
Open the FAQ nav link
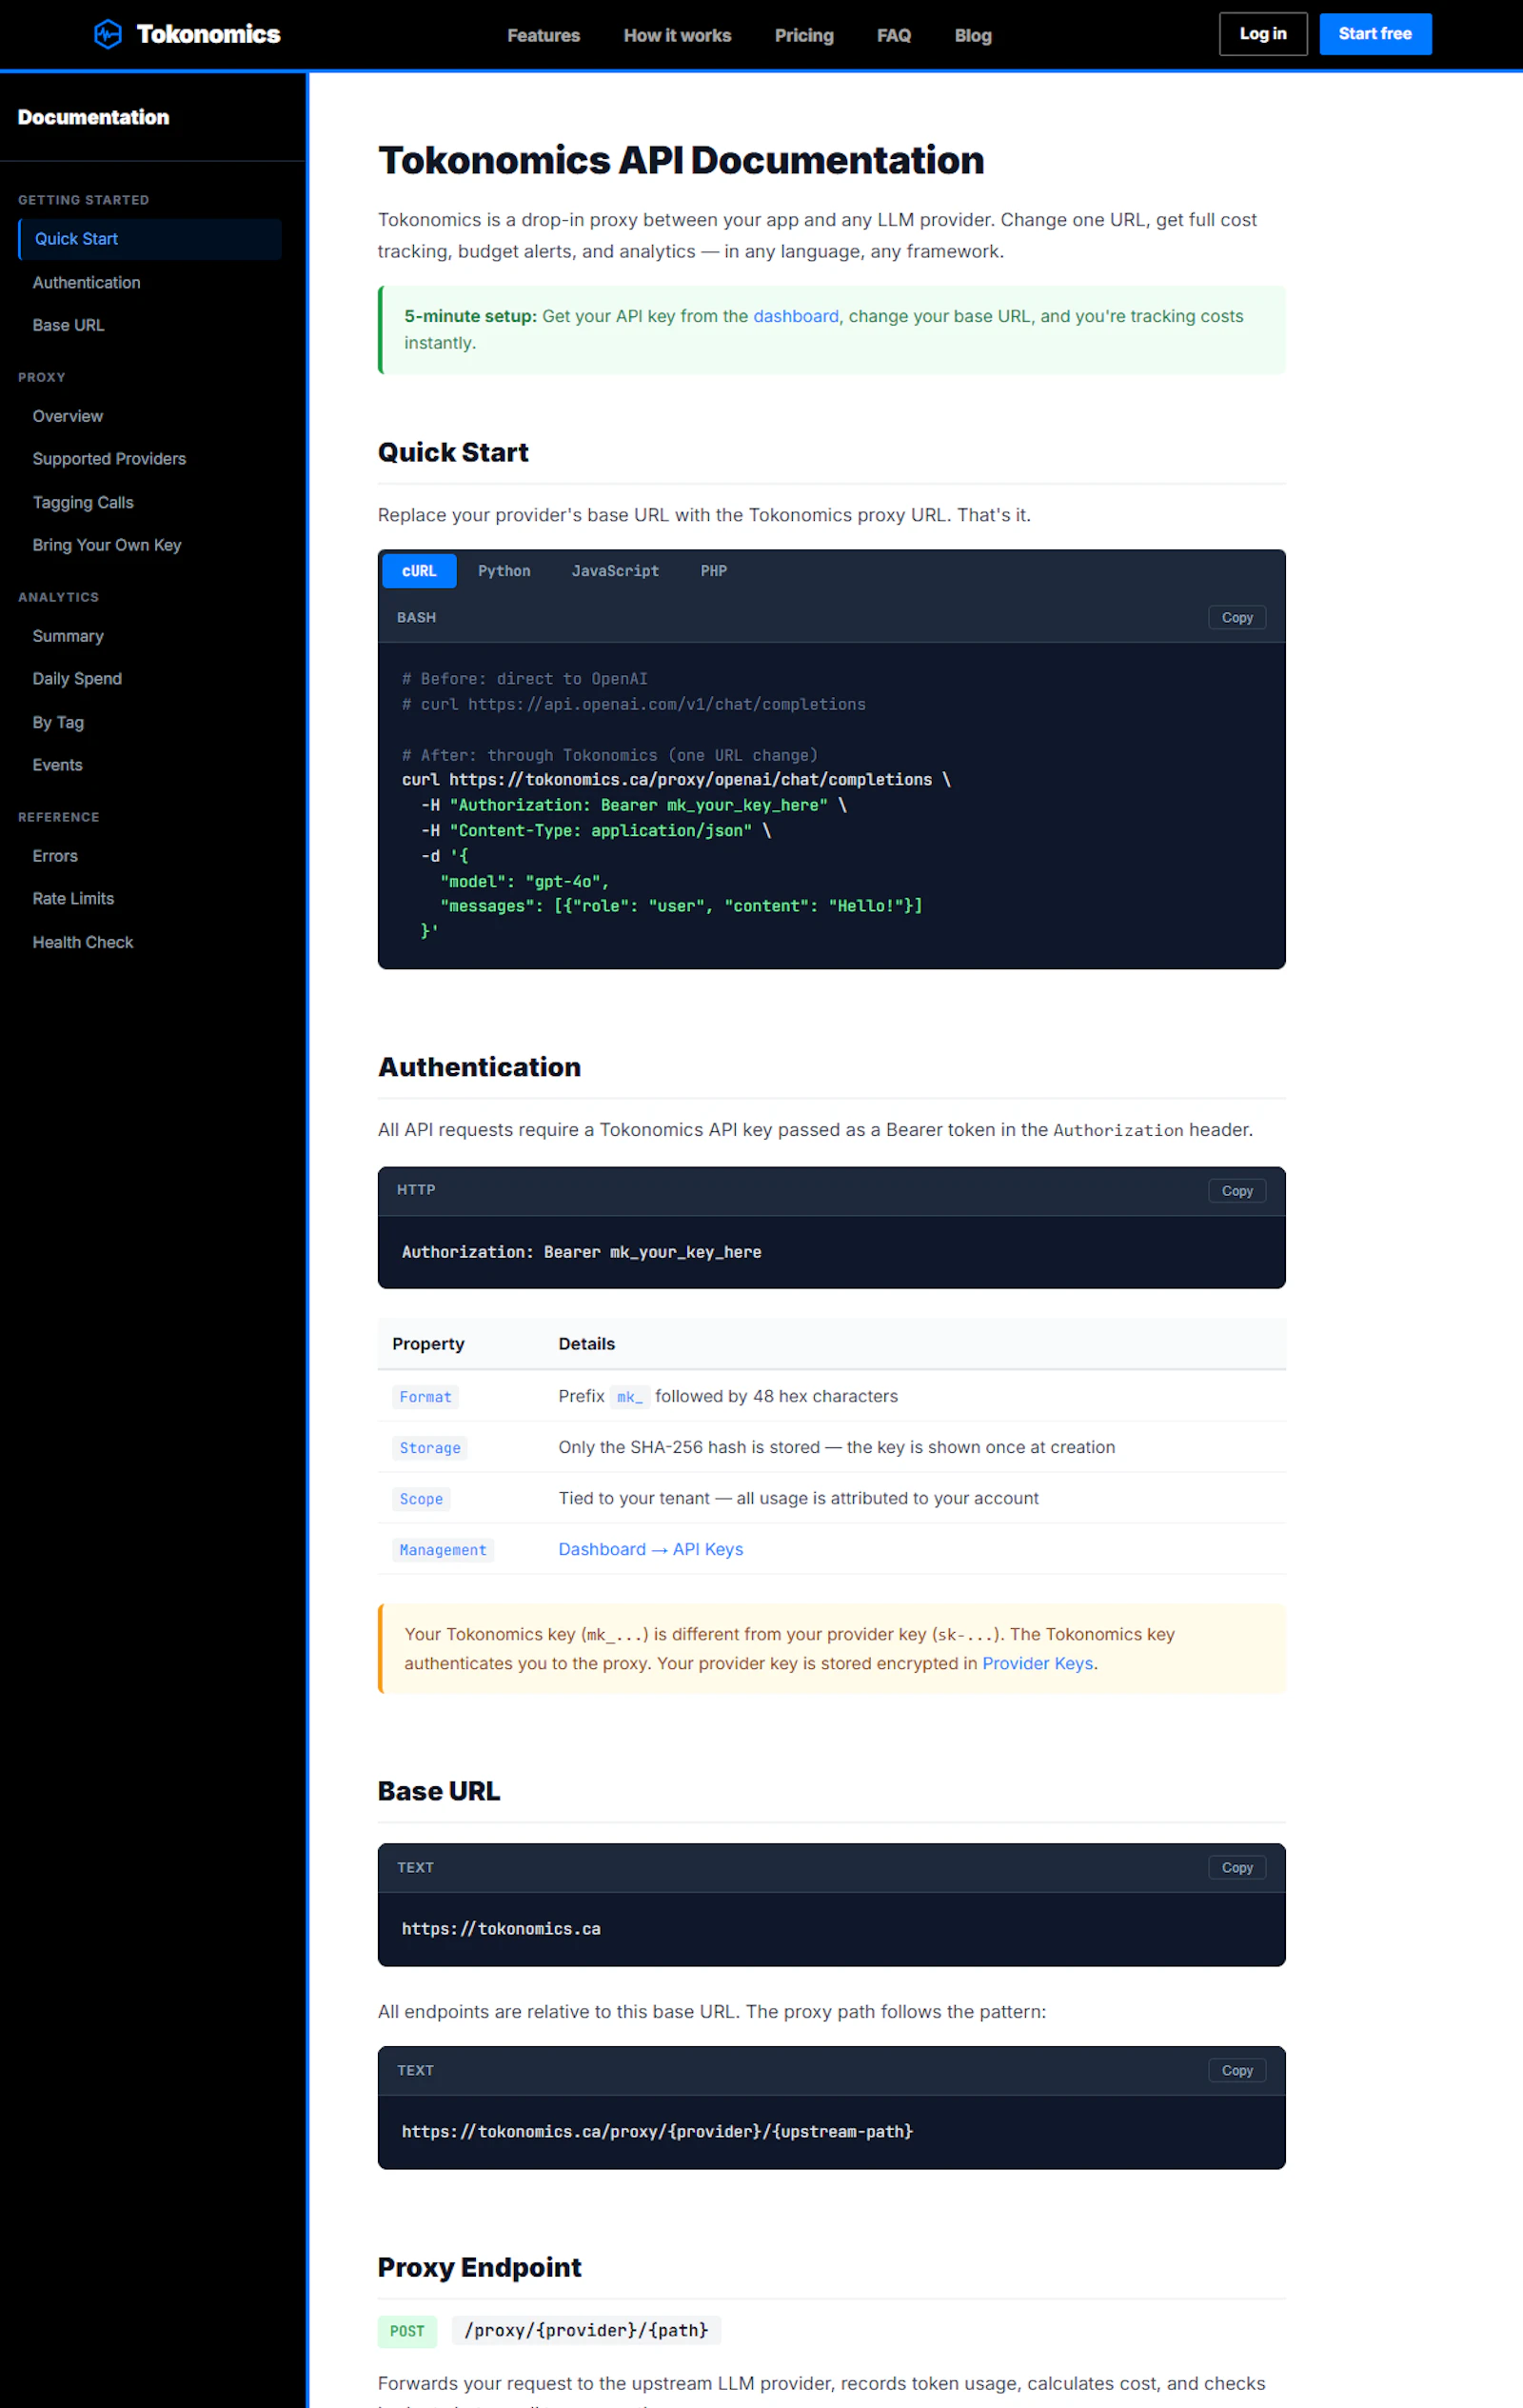893,35
